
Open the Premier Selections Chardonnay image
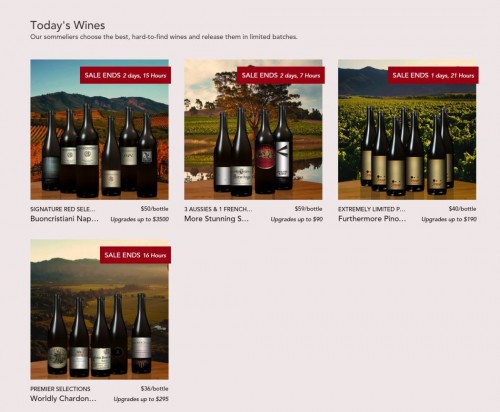[x=99, y=309]
